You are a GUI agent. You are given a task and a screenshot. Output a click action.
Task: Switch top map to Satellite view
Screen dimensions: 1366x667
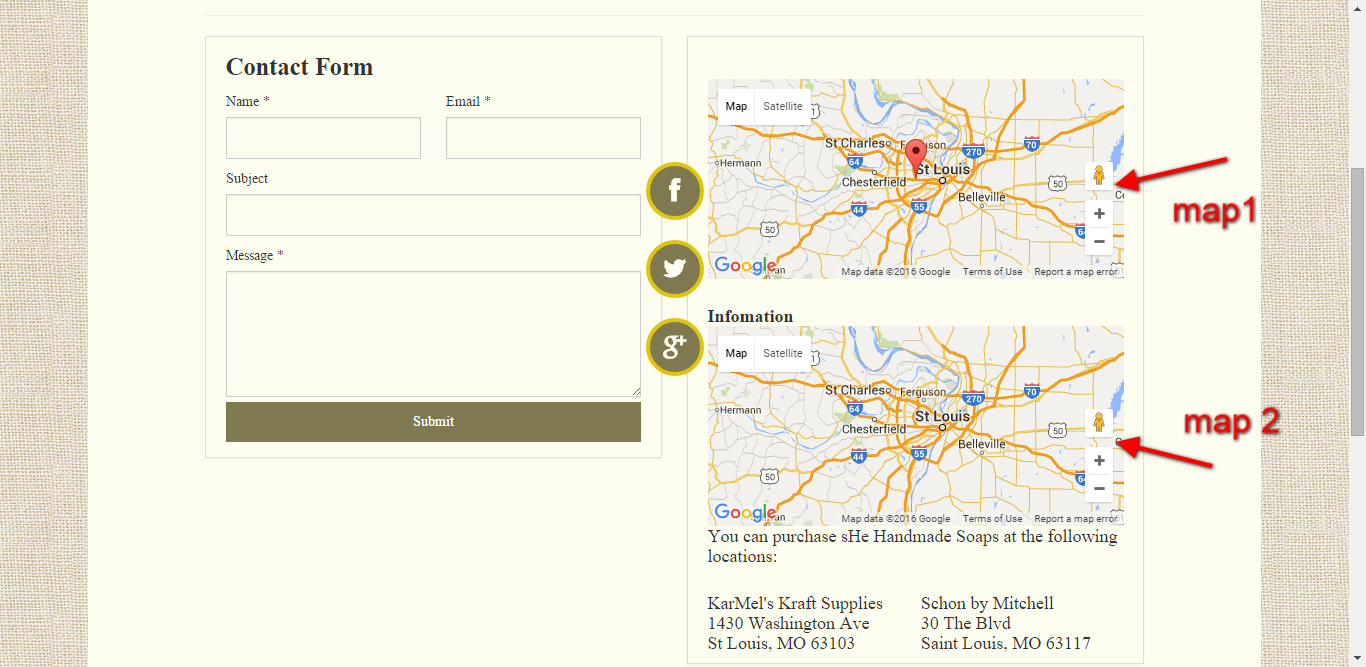[x=782, y=107]
